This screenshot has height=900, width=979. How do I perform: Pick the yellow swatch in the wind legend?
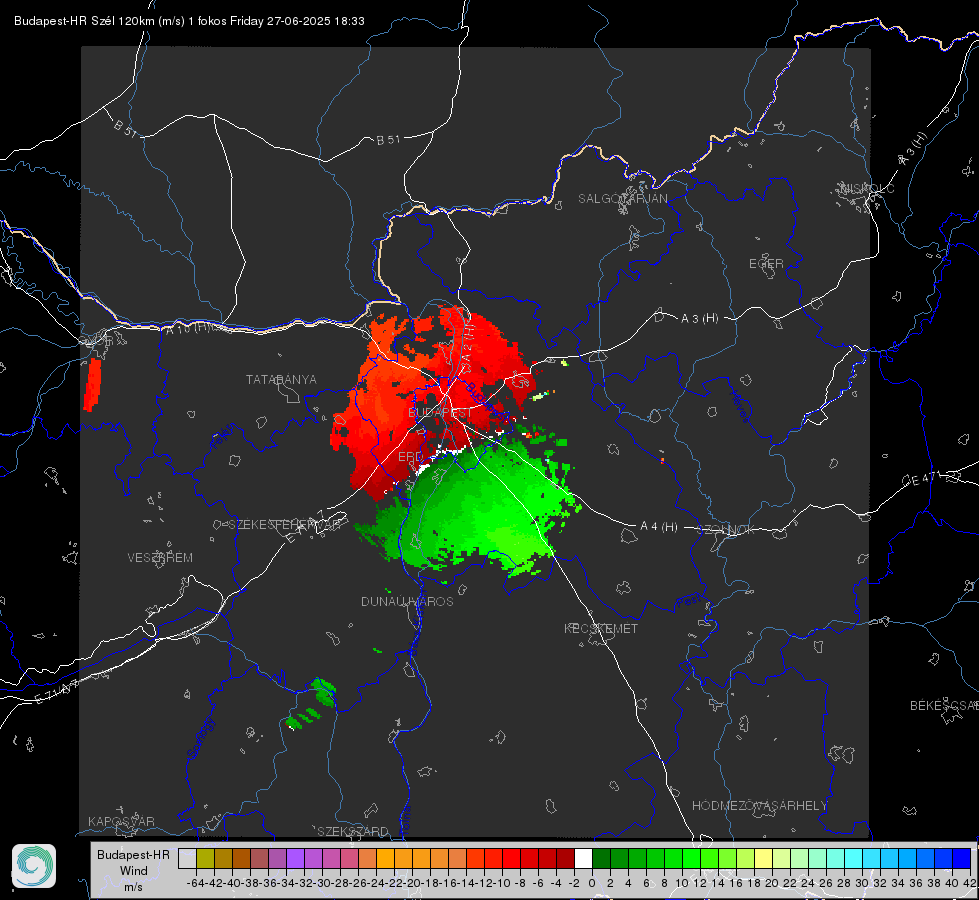click(x=763, y=858)
